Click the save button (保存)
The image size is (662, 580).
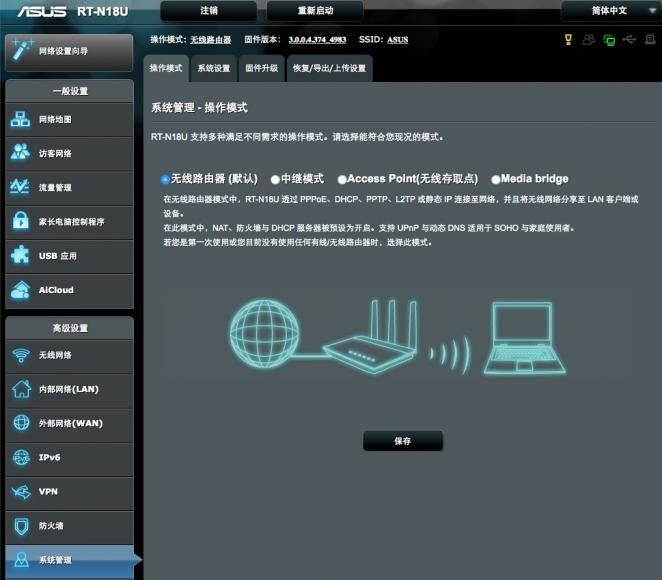403,441
